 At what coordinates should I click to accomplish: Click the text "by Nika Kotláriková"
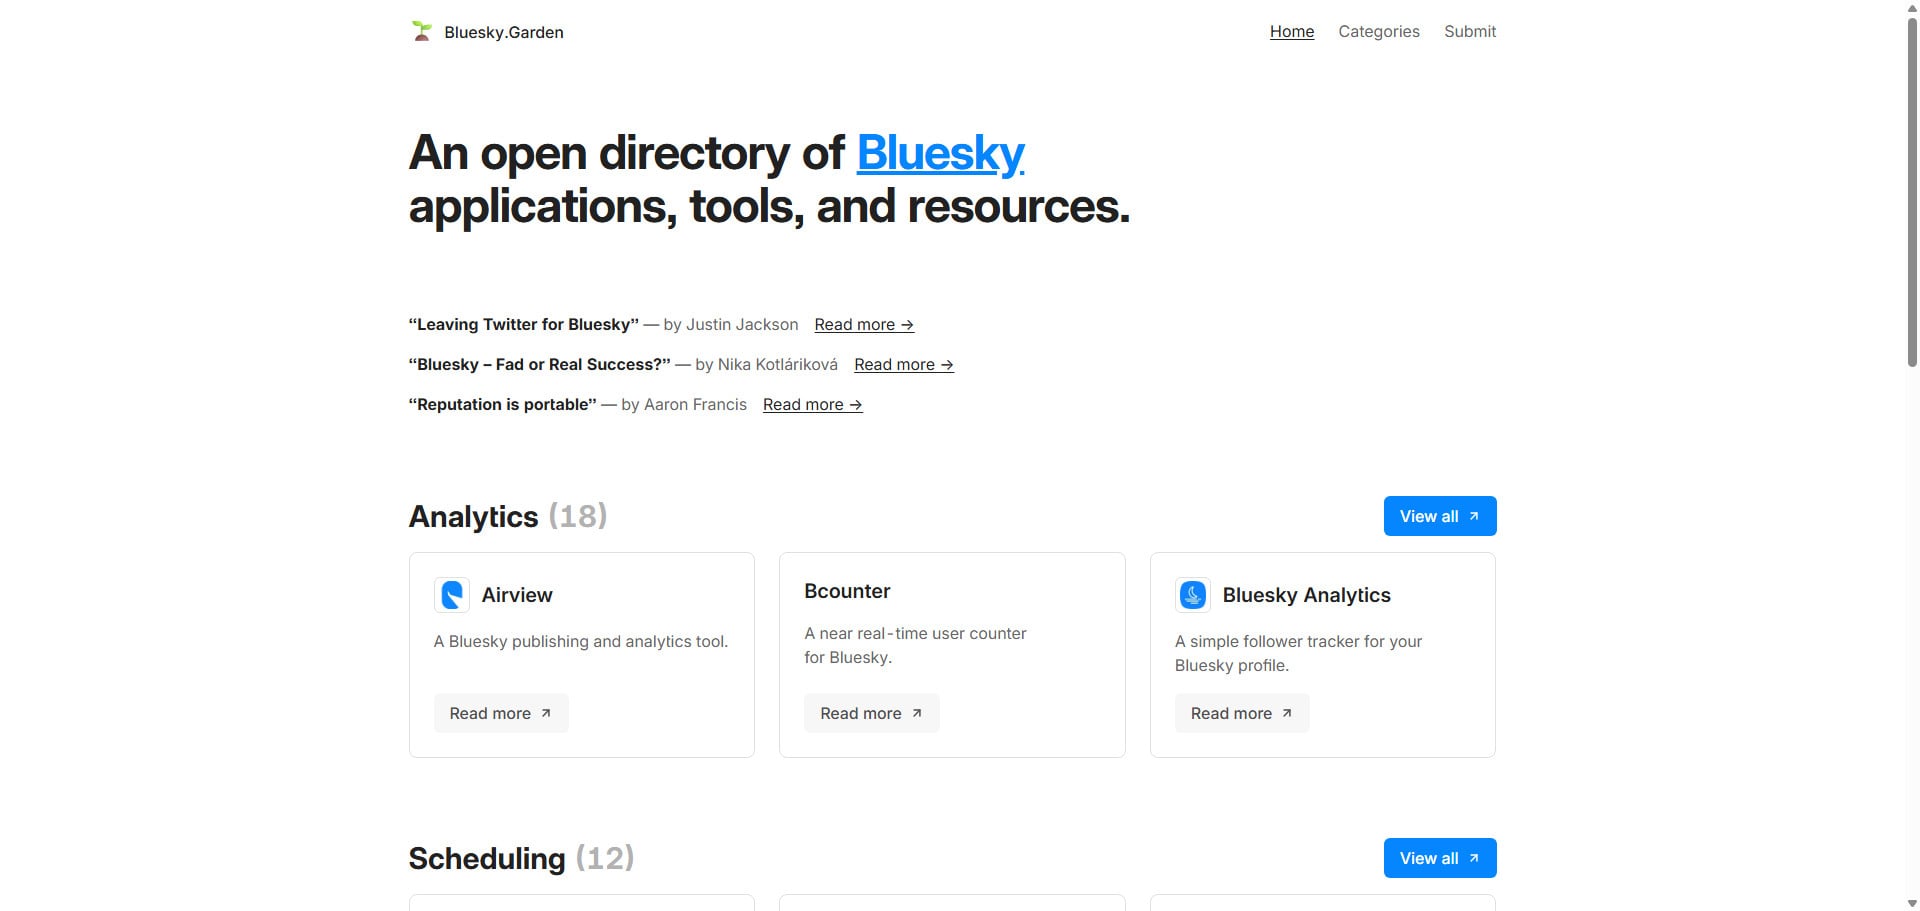(766, 364)
